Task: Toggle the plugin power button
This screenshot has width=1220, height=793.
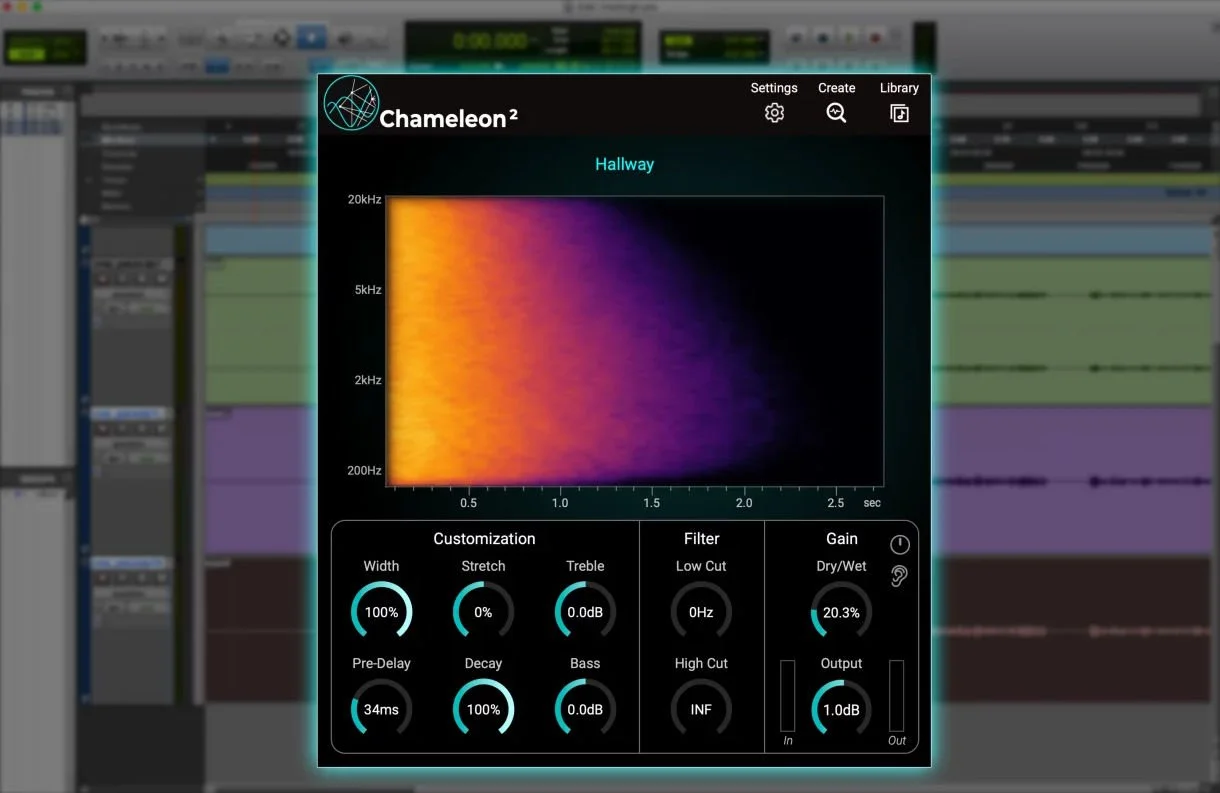Action: 898,543
